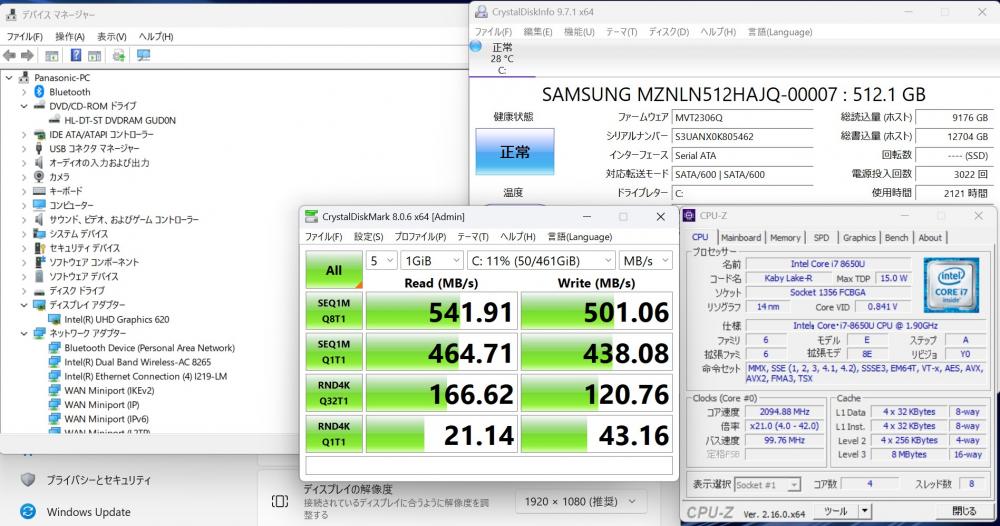Click the Bluetooth category icon
Screen dimensions: 1000x526
pyautogui.click(x=40, y=92)
